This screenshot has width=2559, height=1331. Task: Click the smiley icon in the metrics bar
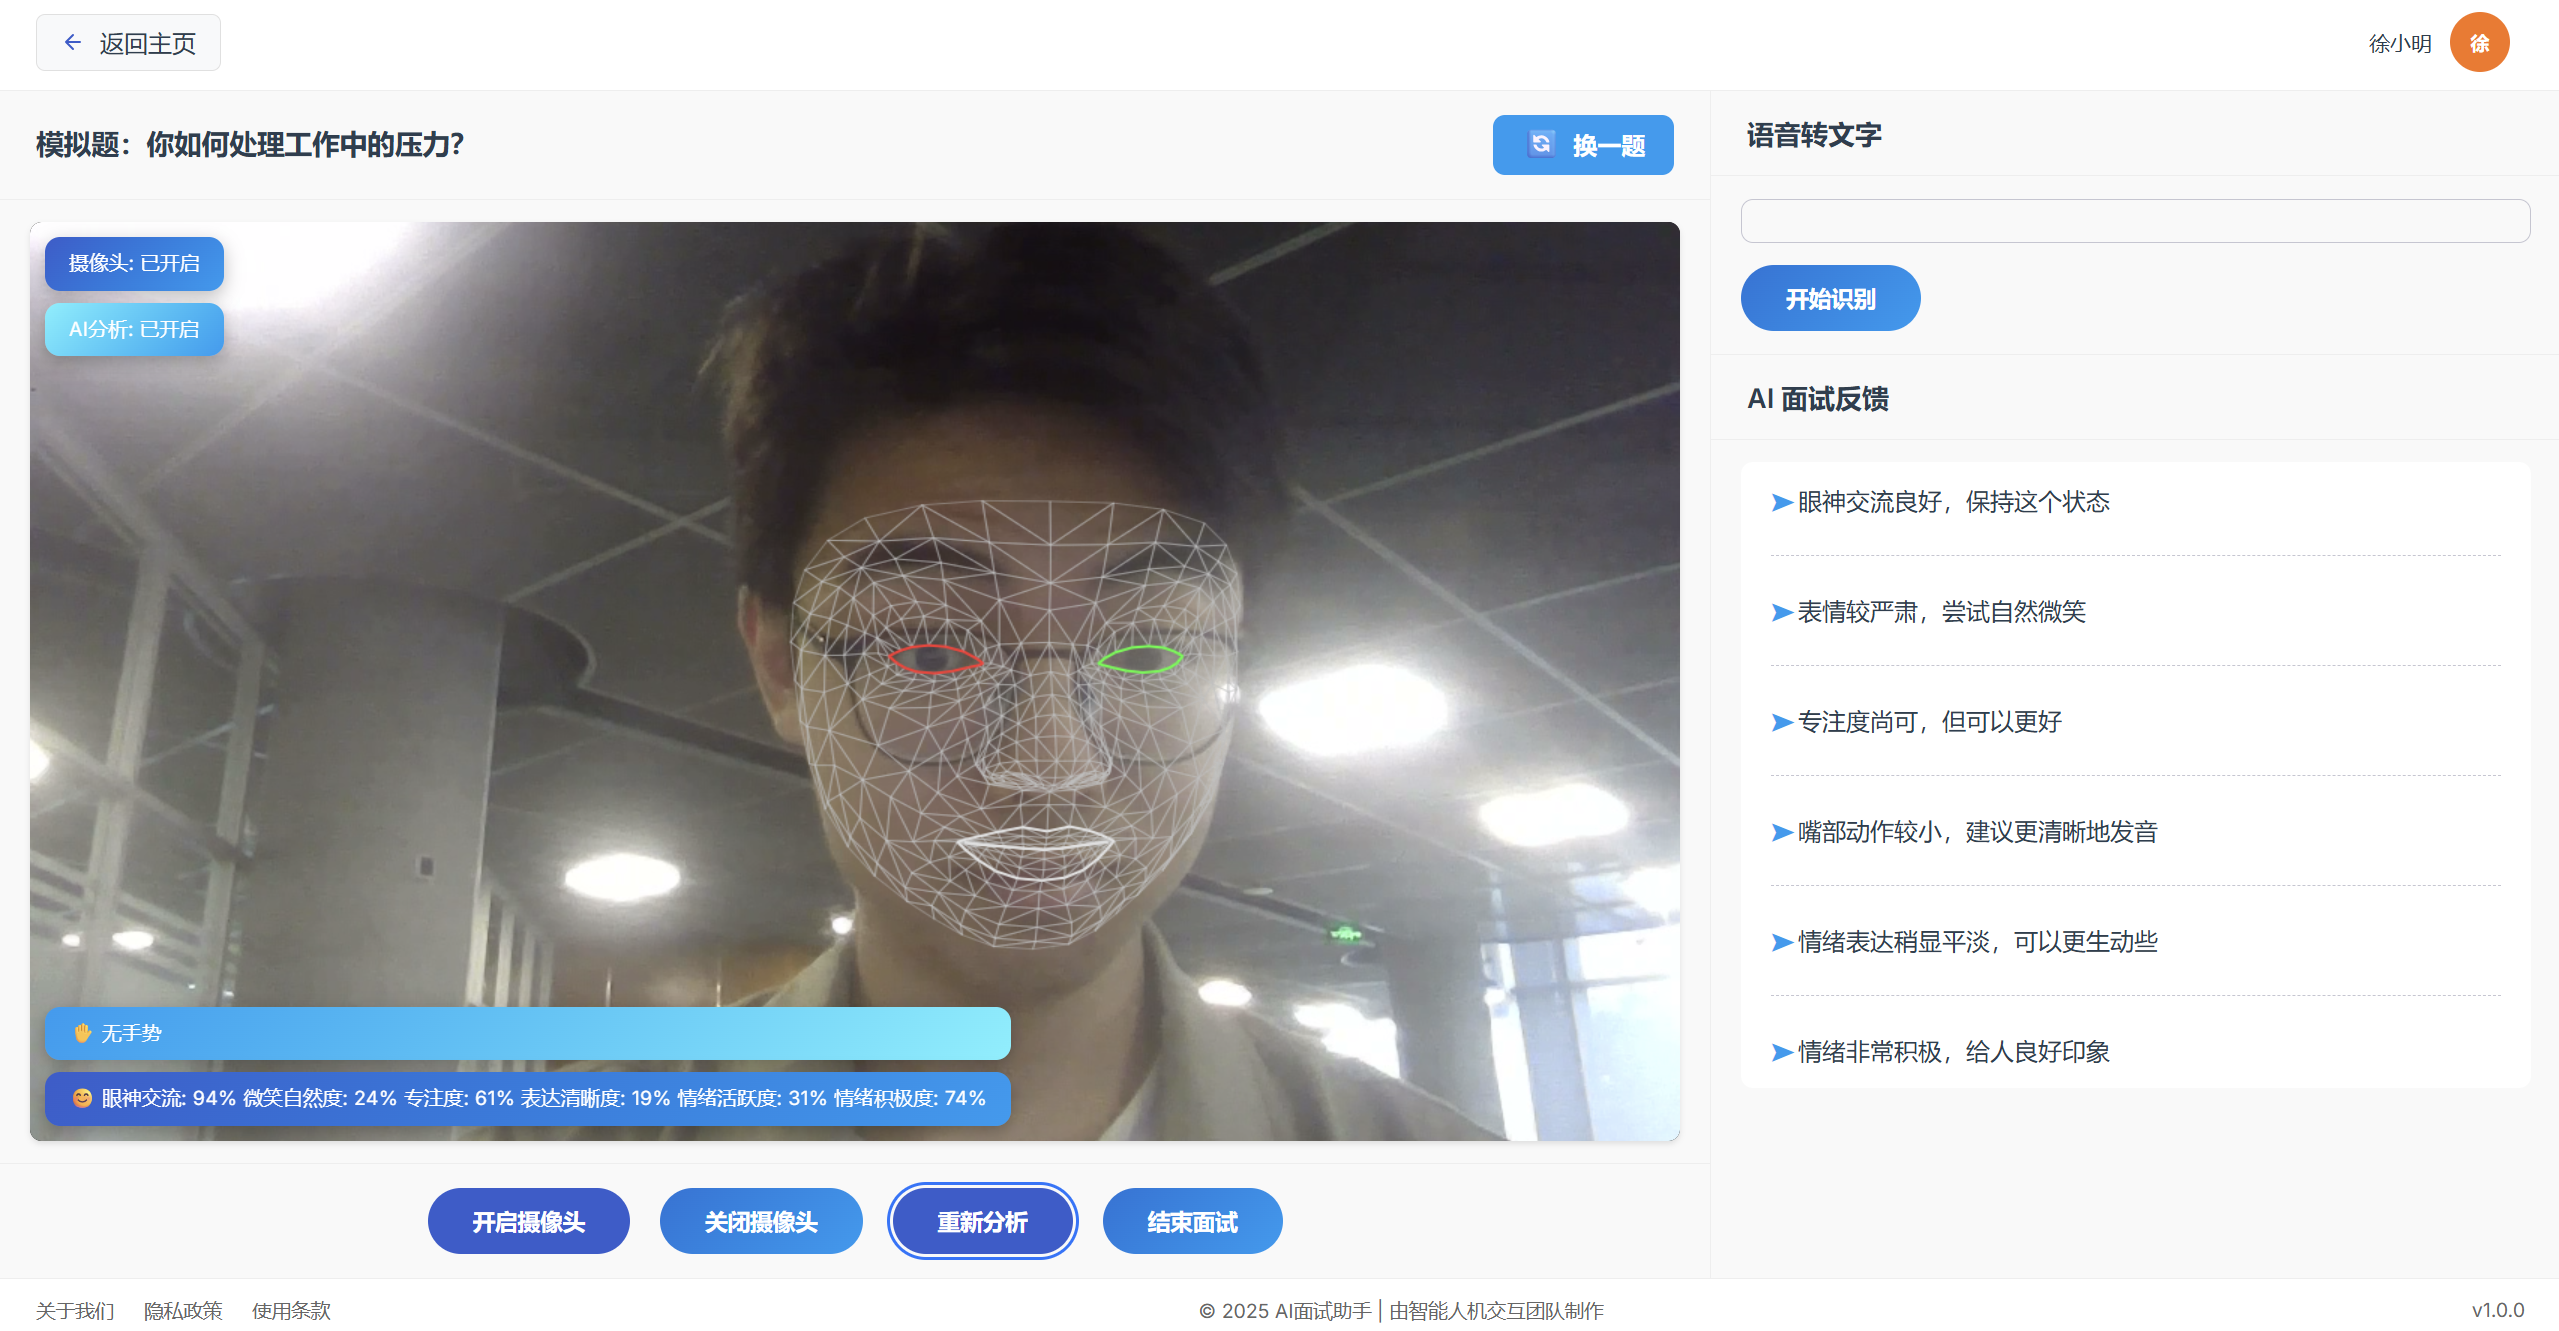tap(82, 1097)
